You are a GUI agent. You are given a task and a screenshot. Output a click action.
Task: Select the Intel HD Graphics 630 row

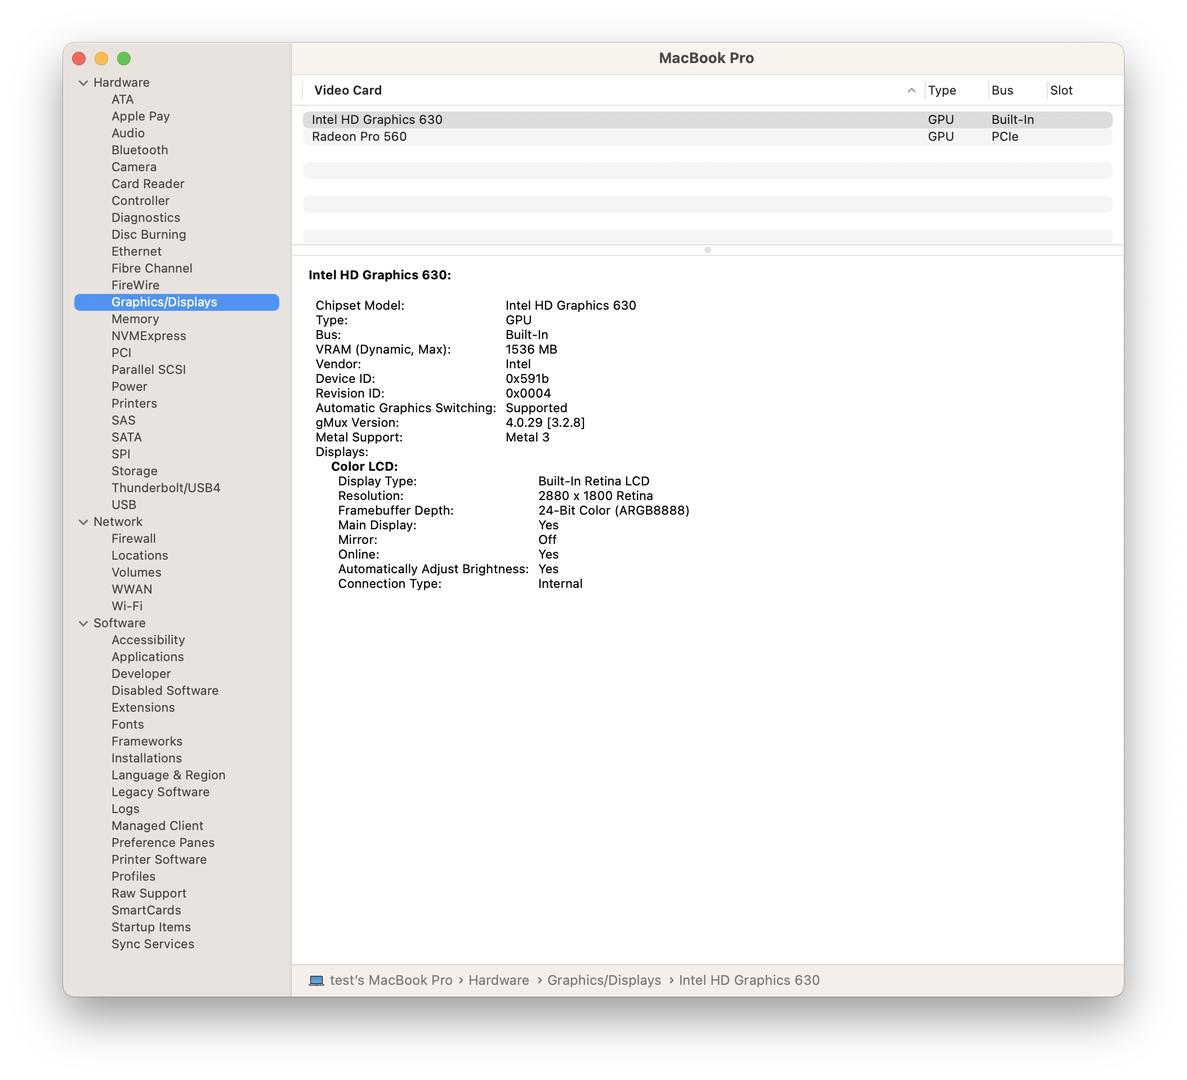pos(707,120)
